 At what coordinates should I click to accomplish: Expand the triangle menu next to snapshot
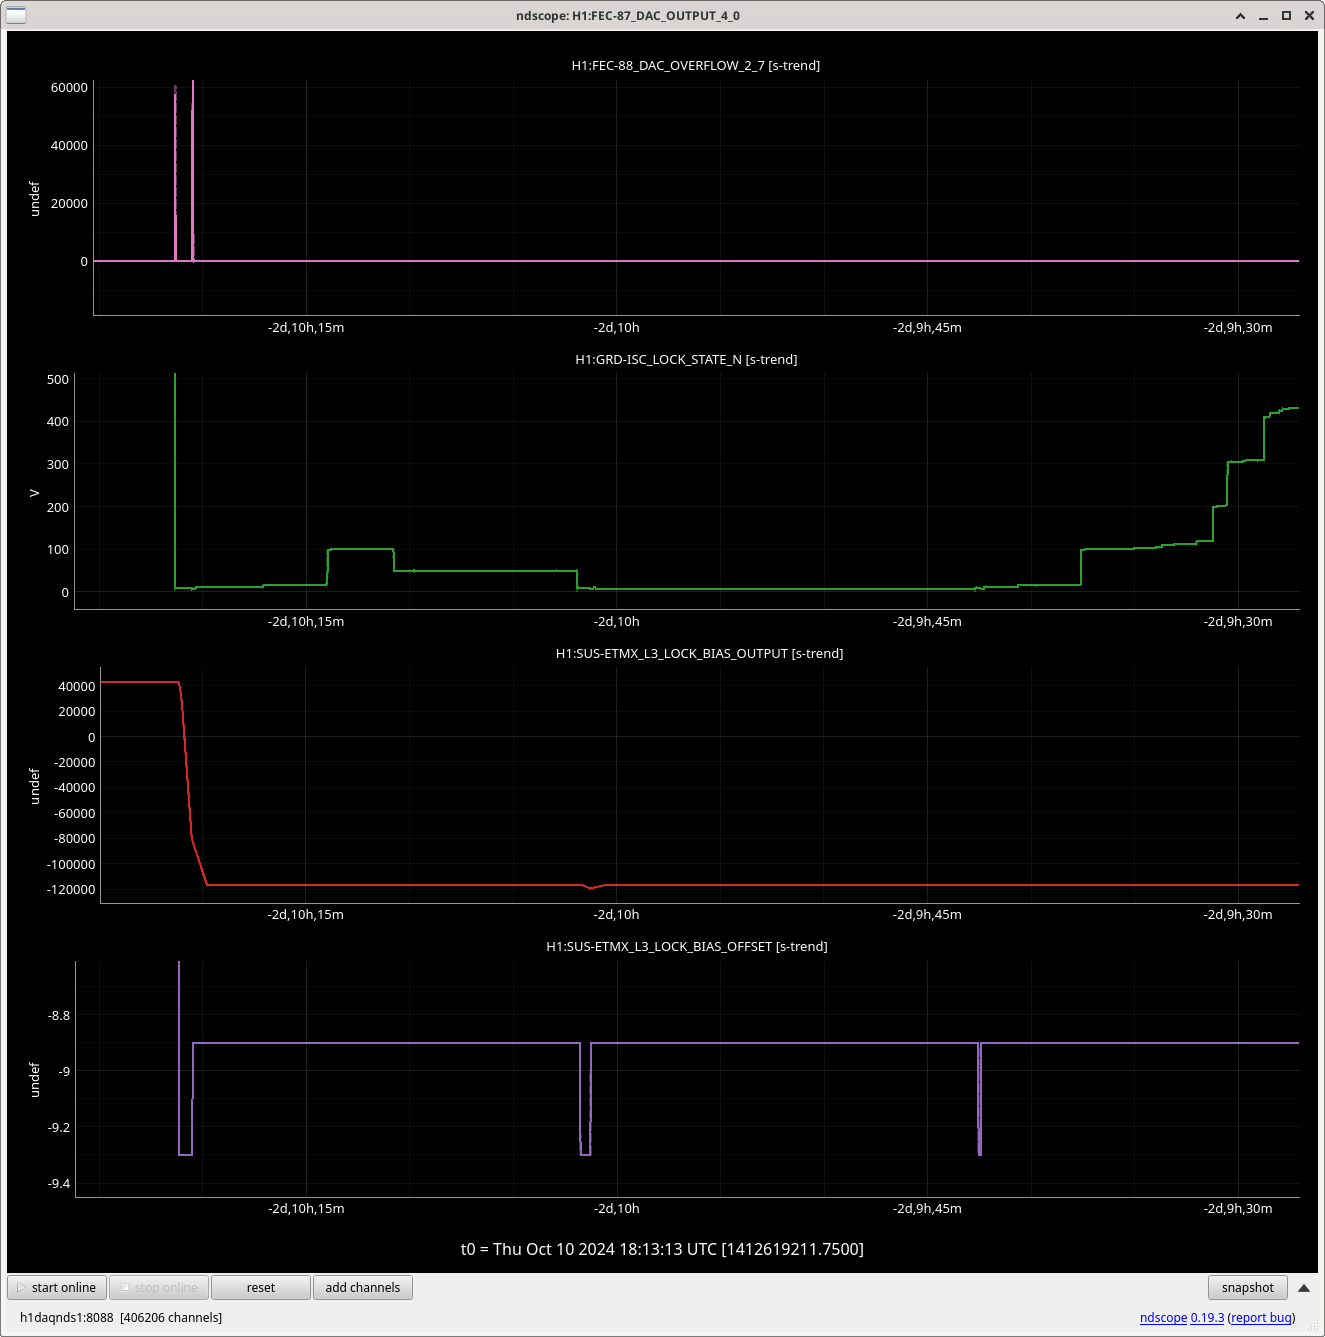(x=1304, y=1288)
